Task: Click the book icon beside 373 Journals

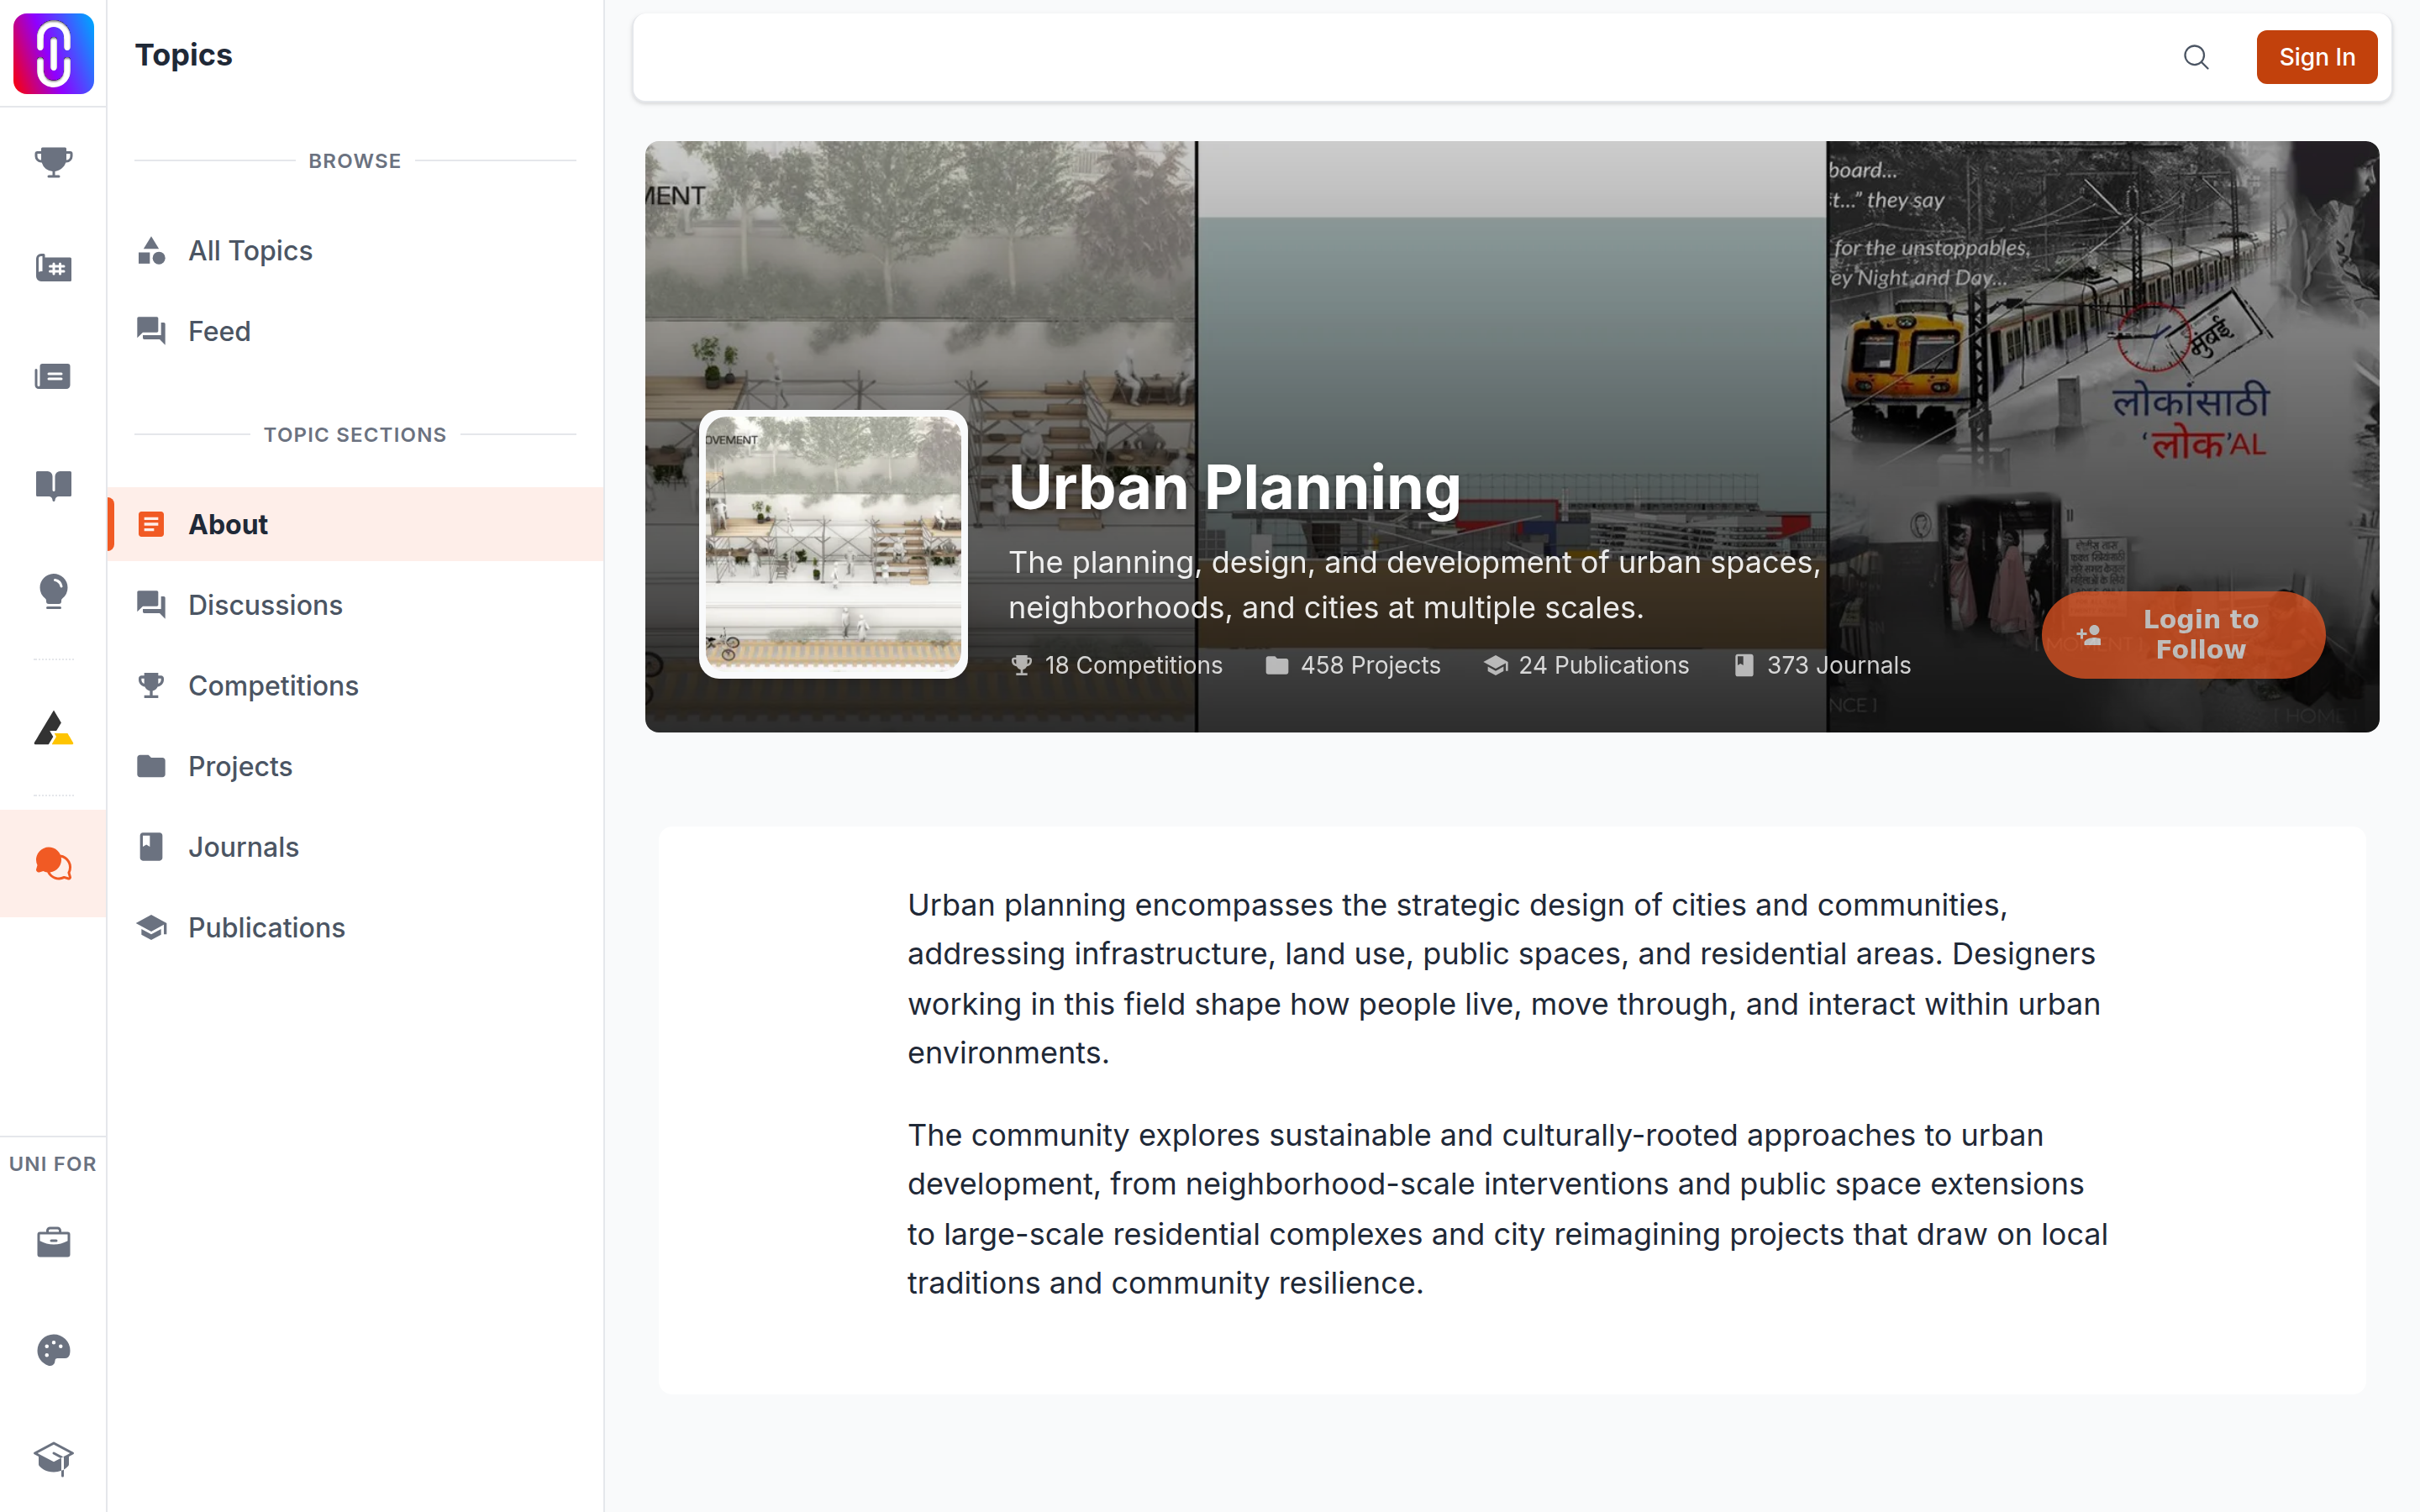Action: pos(1744,665)
